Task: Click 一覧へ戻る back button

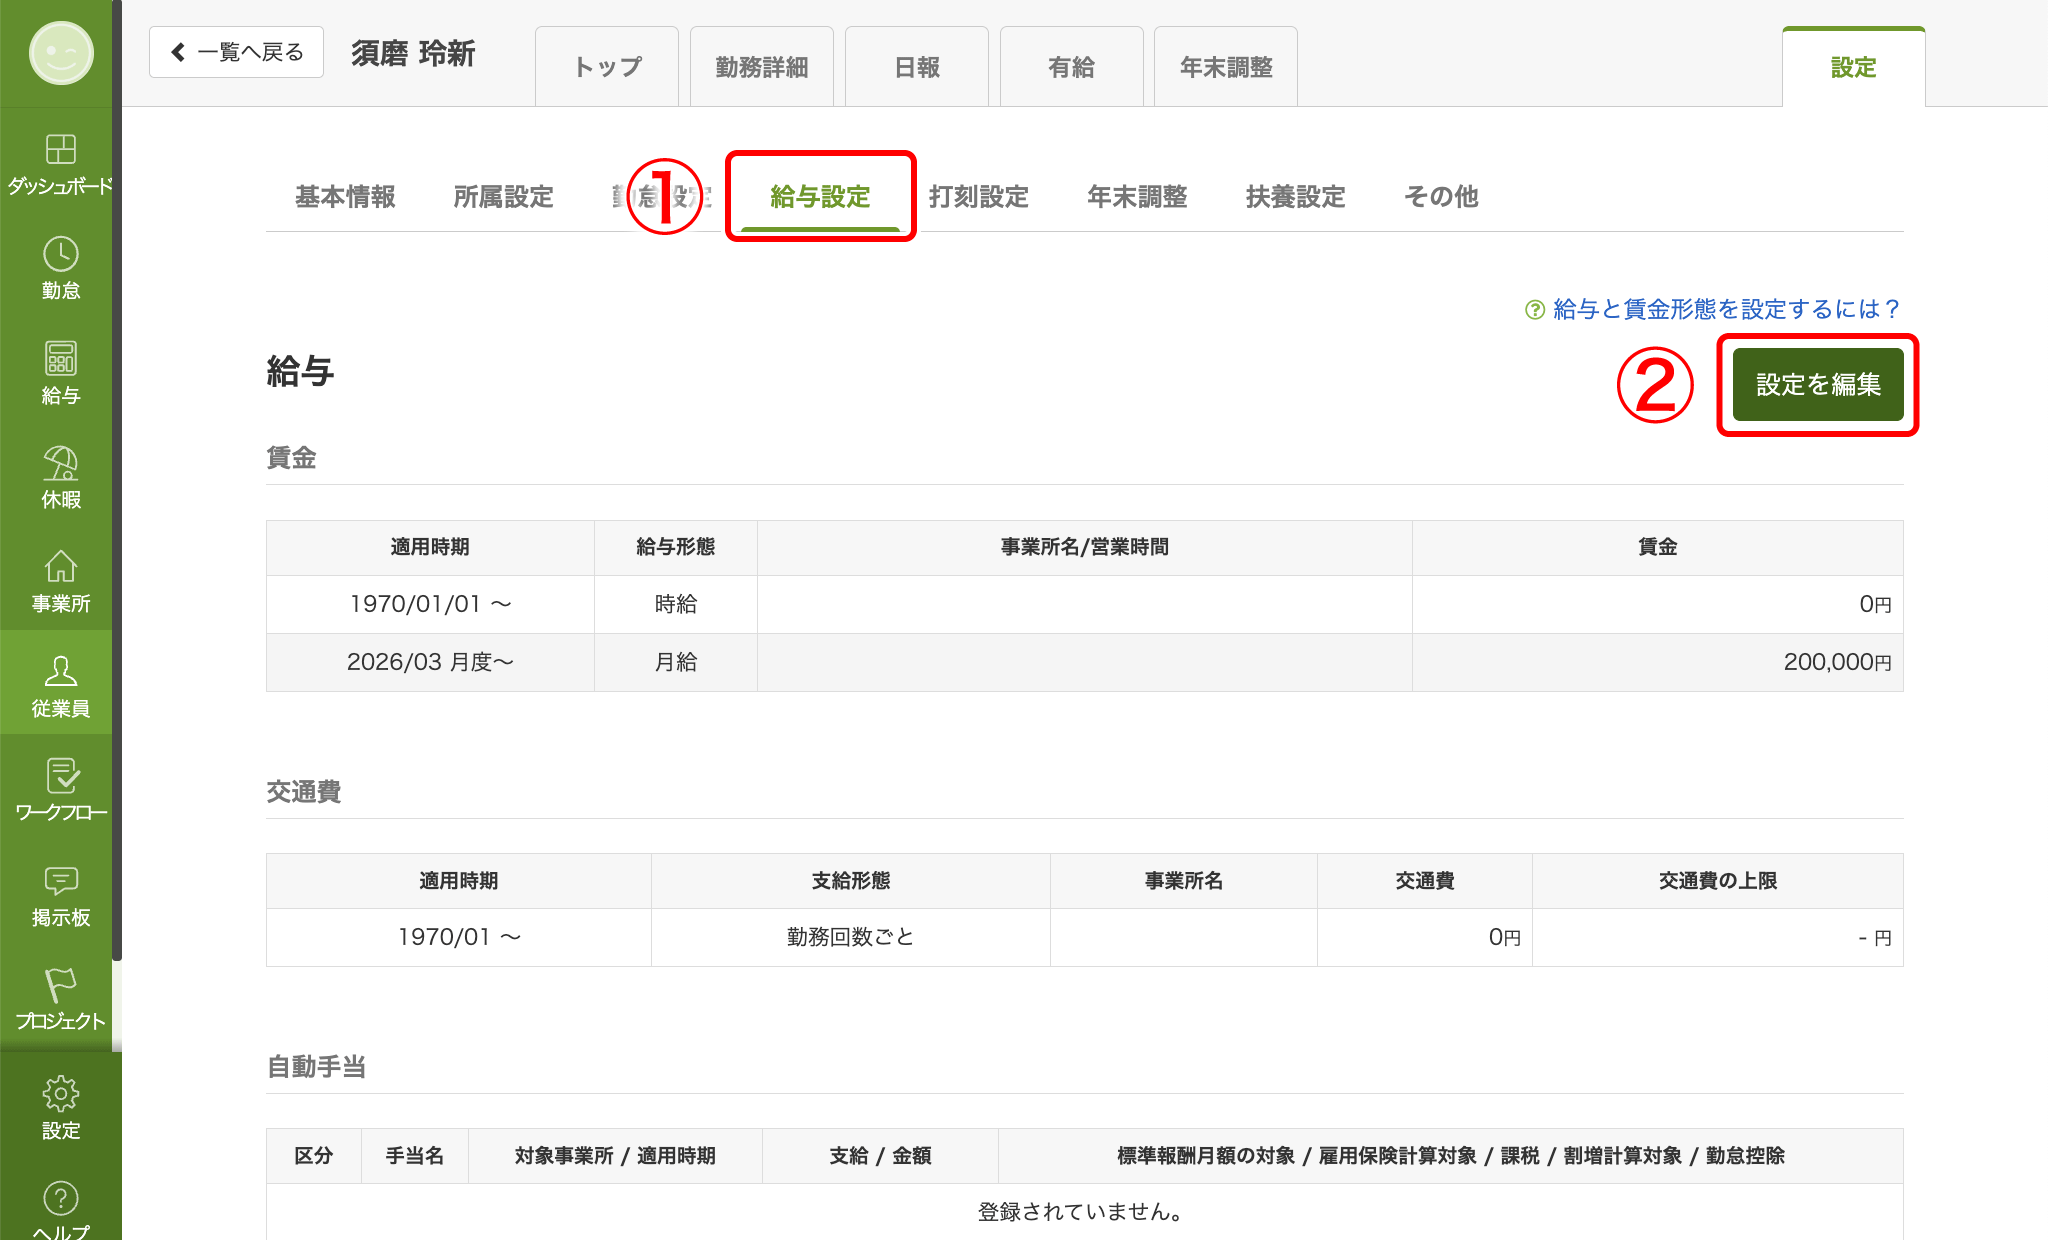Action: pyautogui.click(x=237, y=52)
